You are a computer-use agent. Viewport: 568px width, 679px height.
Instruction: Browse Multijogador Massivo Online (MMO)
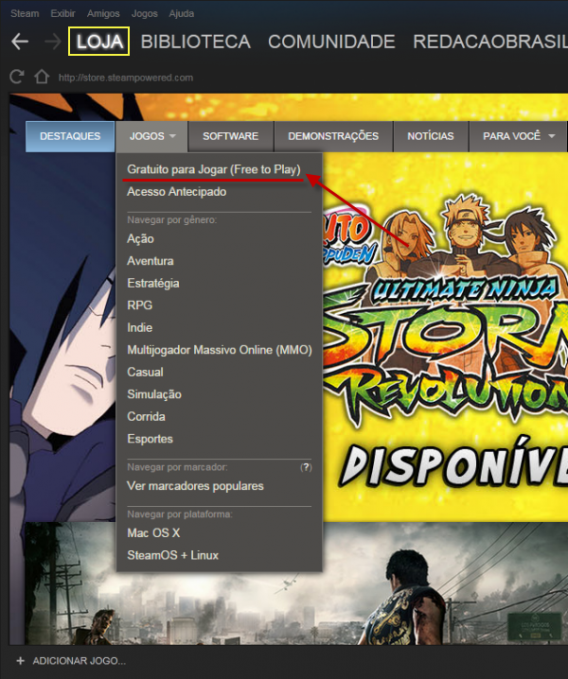[x=219, y=350]
